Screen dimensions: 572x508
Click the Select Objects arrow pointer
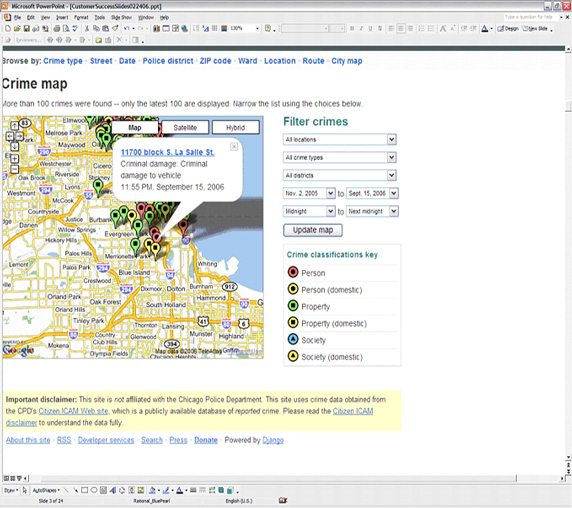click(24, 490)
